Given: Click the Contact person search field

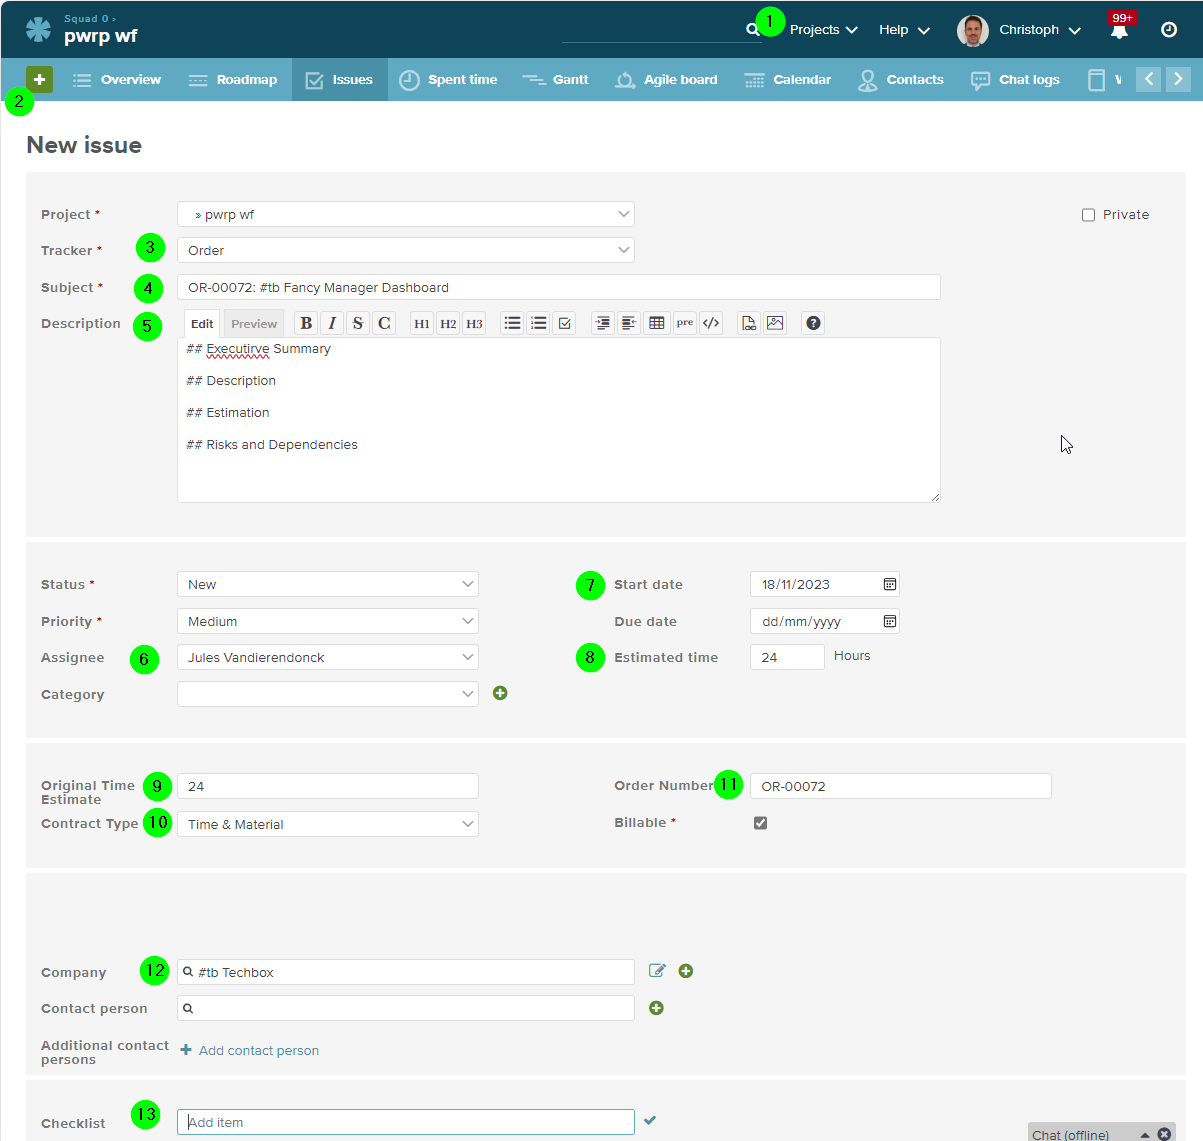Looking at the screenshot, I should coord(406,1008).
